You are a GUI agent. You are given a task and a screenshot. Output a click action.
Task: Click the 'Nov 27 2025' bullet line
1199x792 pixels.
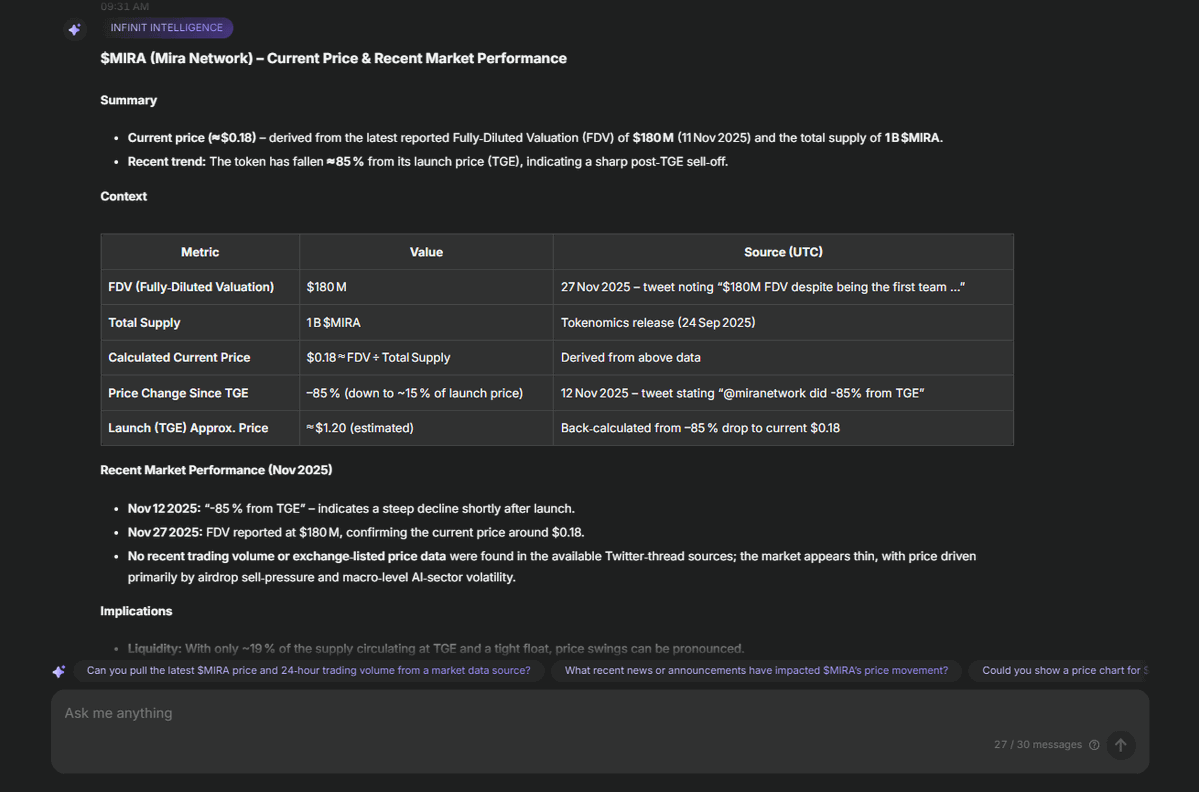(356, 532)
